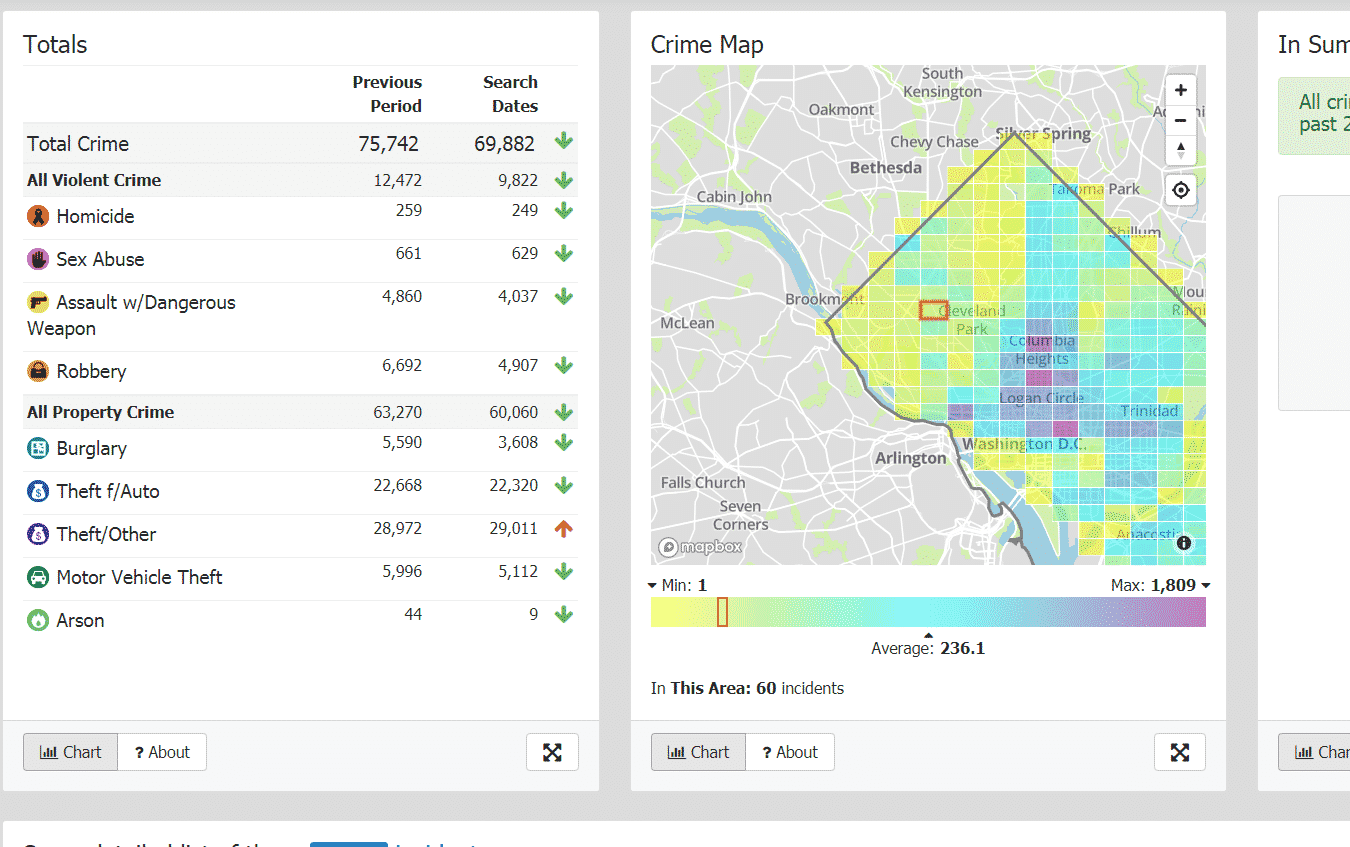Expand the Totals panel to fullscreen

click(x=552, y=751)
